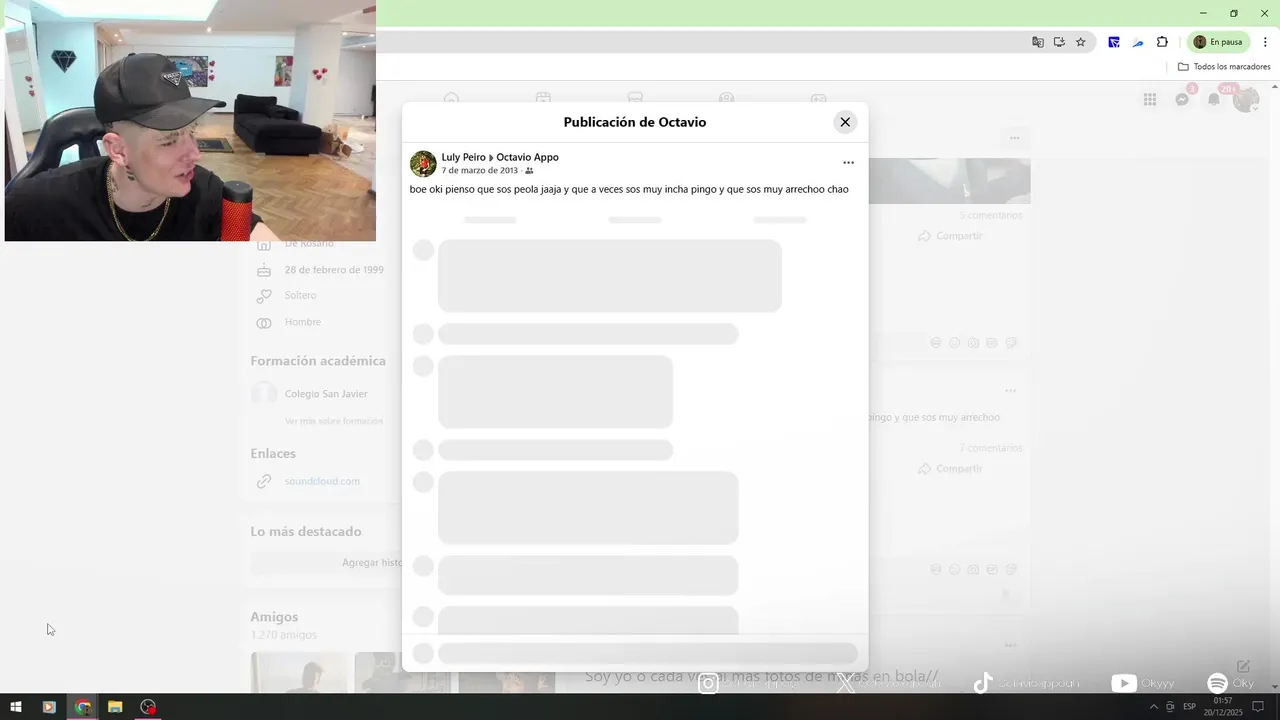
Task: Click the media player taskbar icon
Action: tap(48, 707)
